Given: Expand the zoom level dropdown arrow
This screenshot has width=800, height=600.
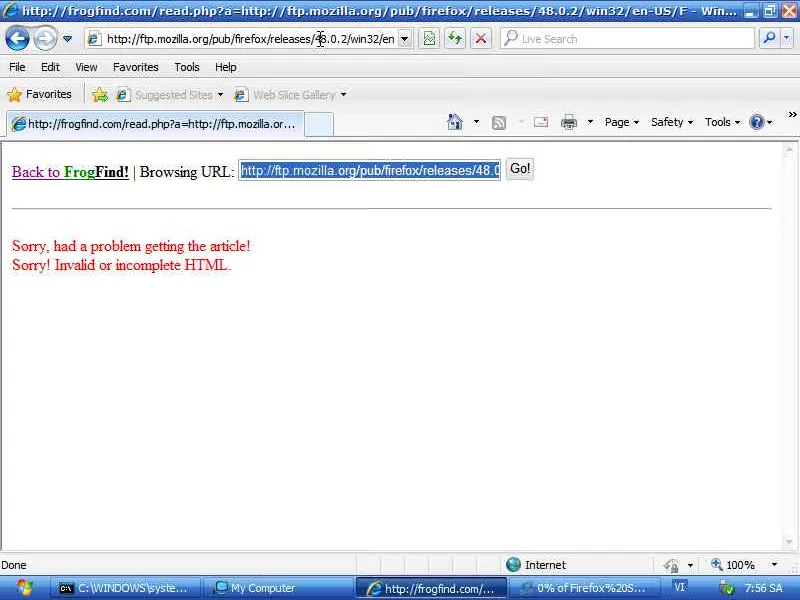Looking at the screenshot, I should (774, 565).
